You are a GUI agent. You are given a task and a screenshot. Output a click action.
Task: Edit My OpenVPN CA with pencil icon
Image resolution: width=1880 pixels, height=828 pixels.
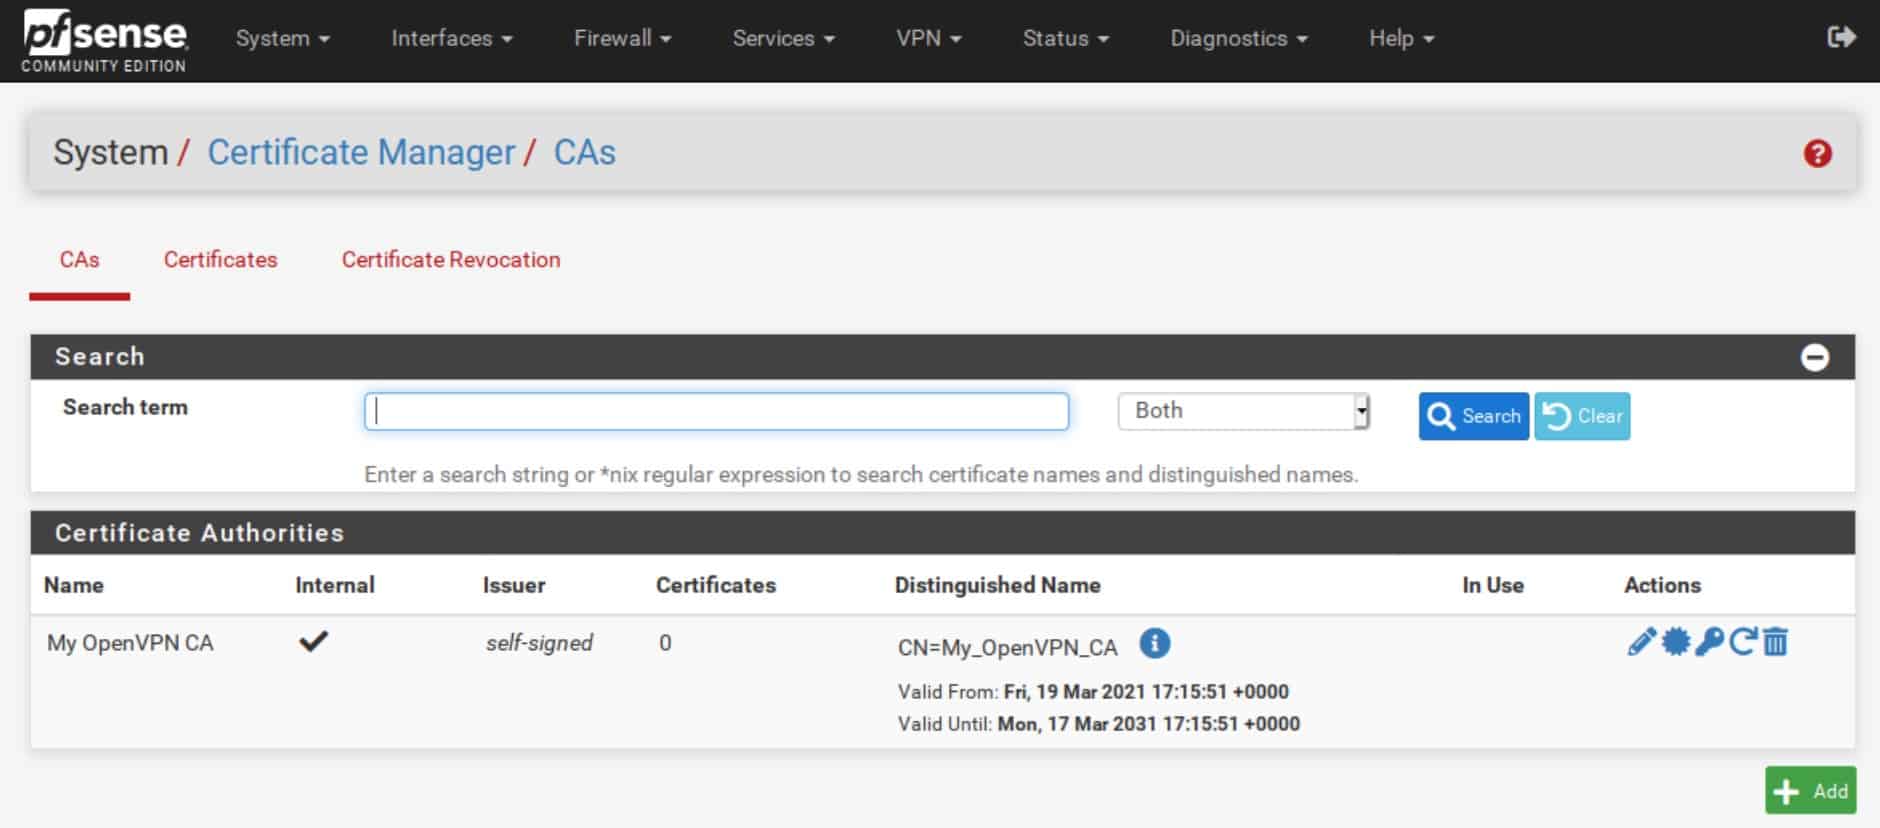[1641, 641]
